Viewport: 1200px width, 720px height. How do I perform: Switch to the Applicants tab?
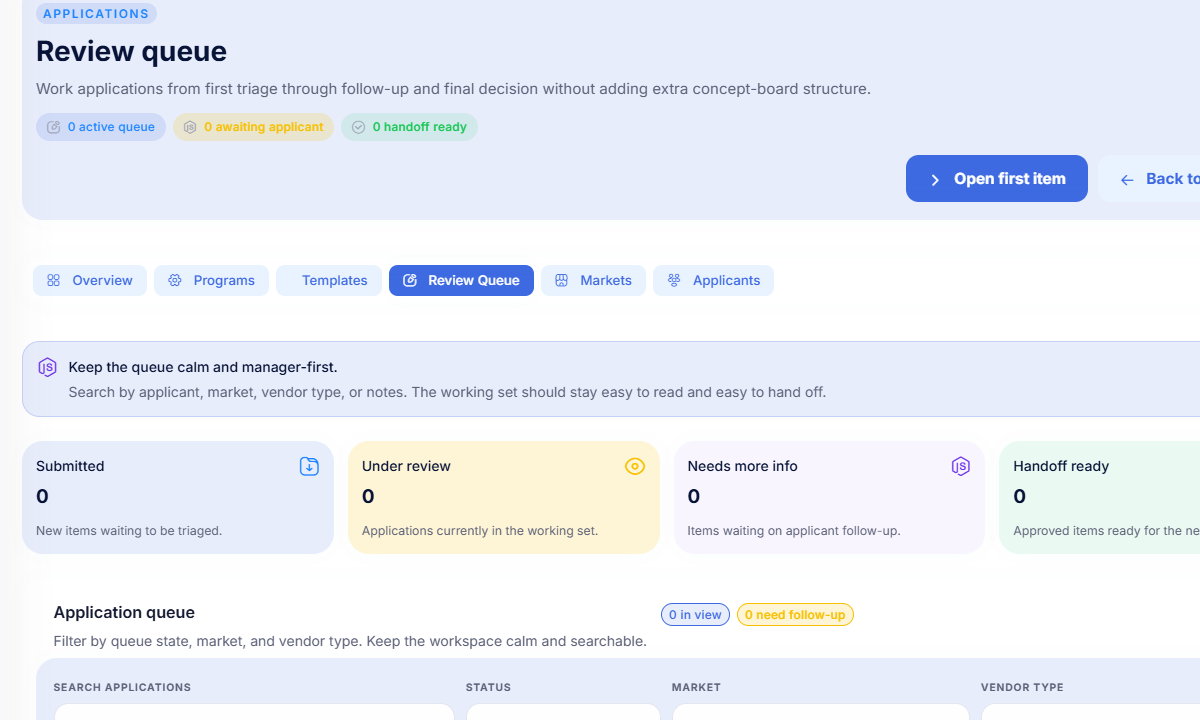pos(713,281)
